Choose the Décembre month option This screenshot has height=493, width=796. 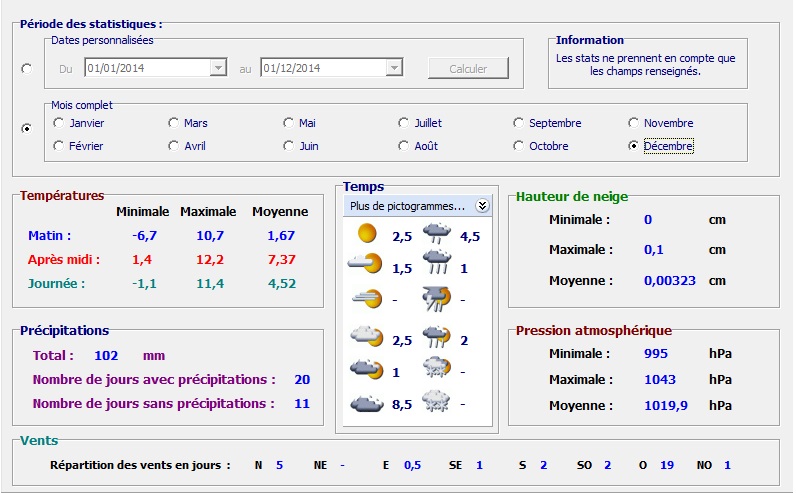pos(660,146)
